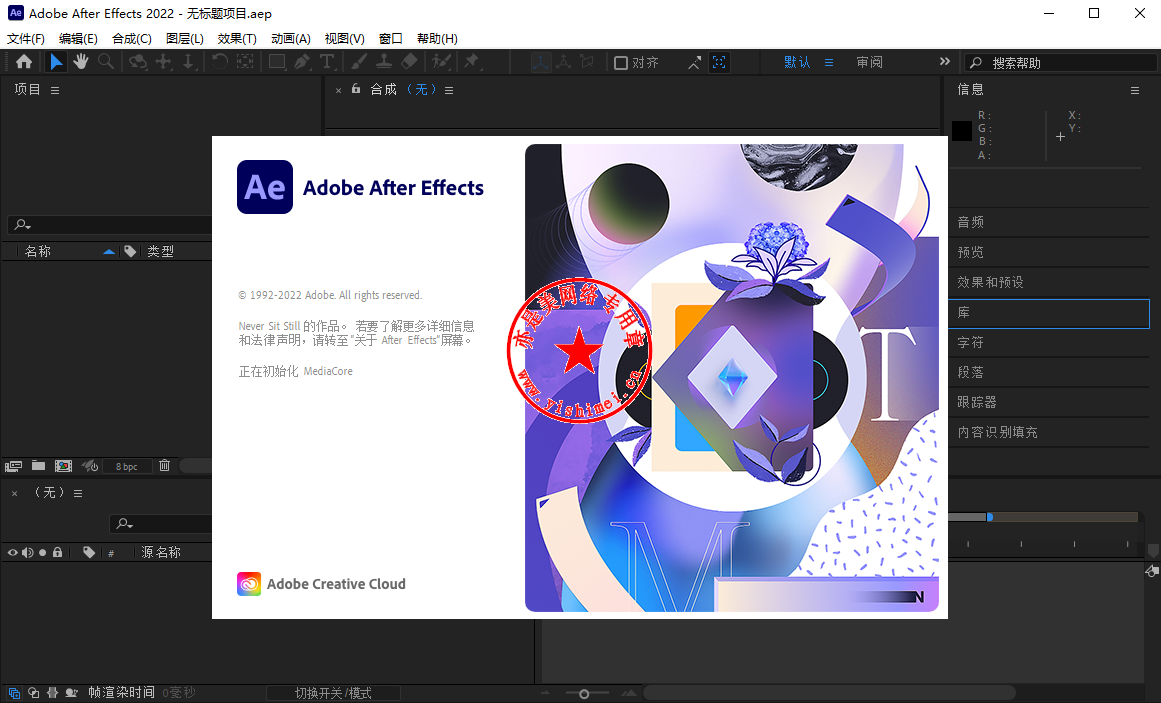Click the 切换开关/模式 button

click(333, 693)
